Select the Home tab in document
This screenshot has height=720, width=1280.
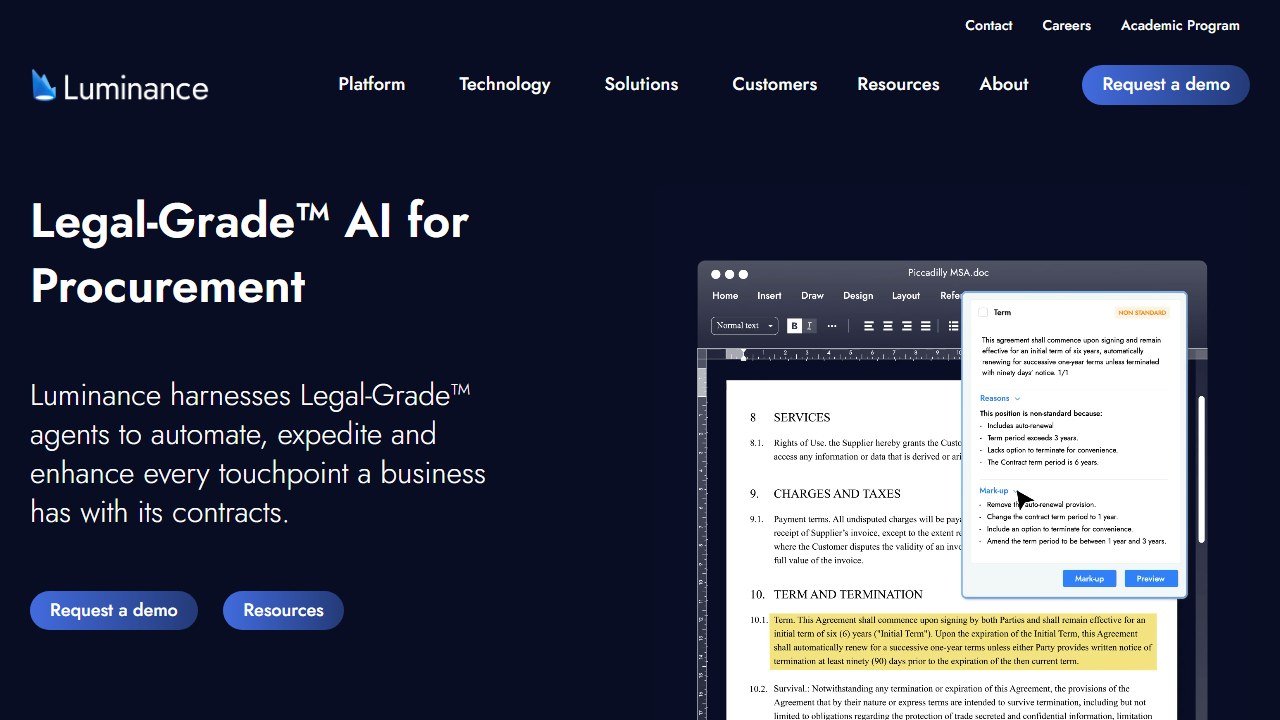pos(725,296)
